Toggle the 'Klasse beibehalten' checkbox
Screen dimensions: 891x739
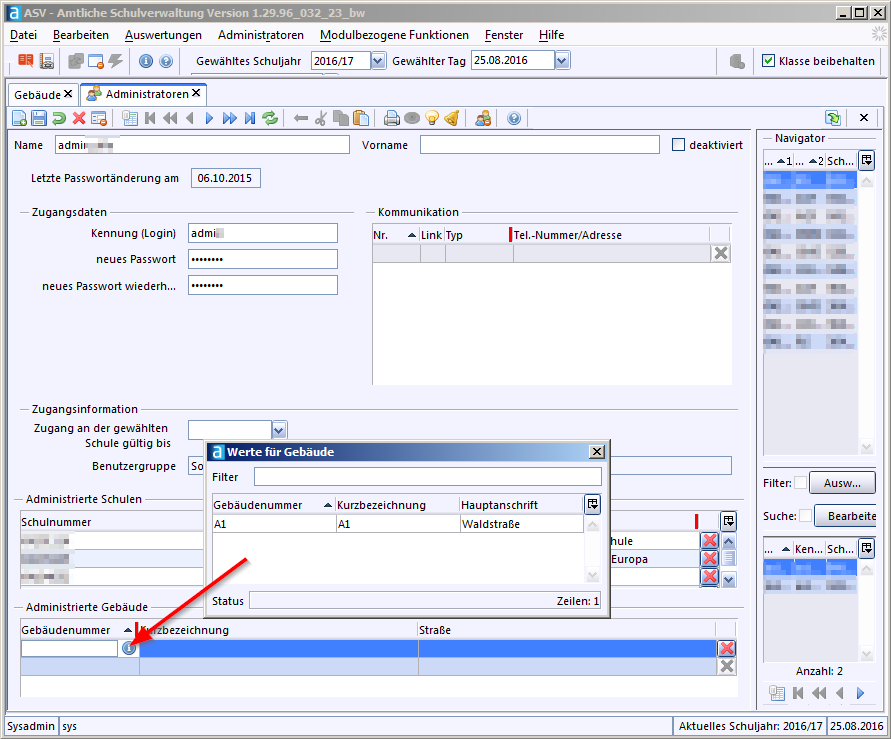(768, 61)
